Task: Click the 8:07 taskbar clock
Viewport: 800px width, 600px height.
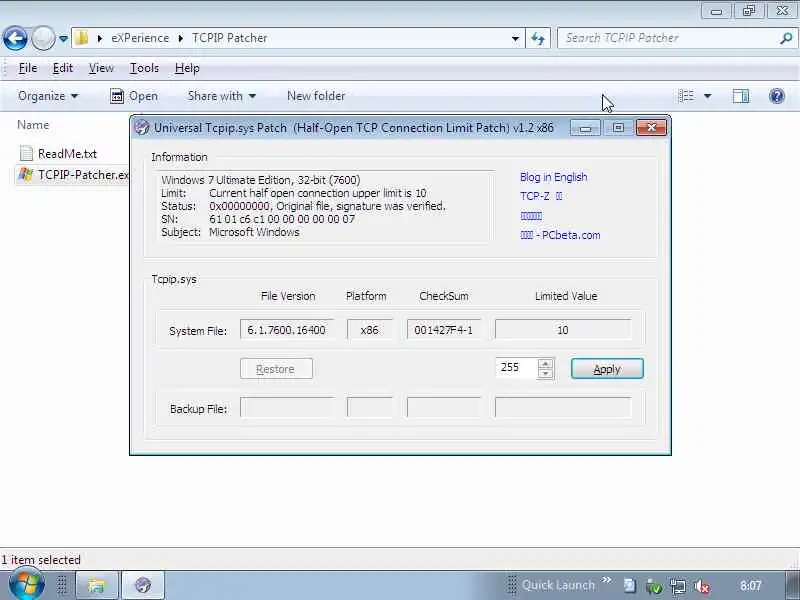Action: tap(750, 586)
